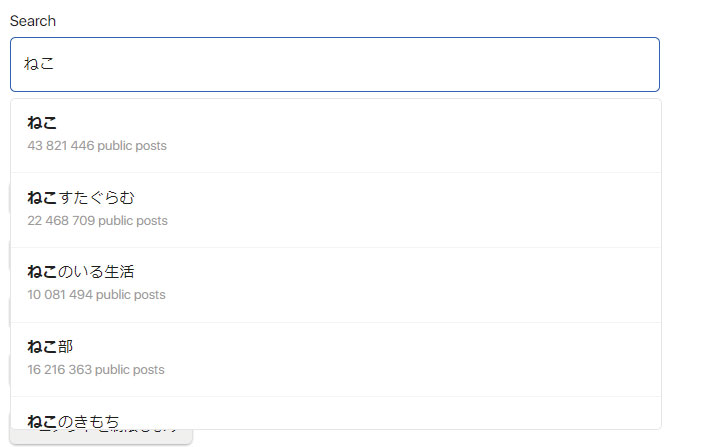The width and height of the screenshot is (726, 447).
Task: Click bold ねこ prefix of ねこのいる生活
Action: [43, 272]
